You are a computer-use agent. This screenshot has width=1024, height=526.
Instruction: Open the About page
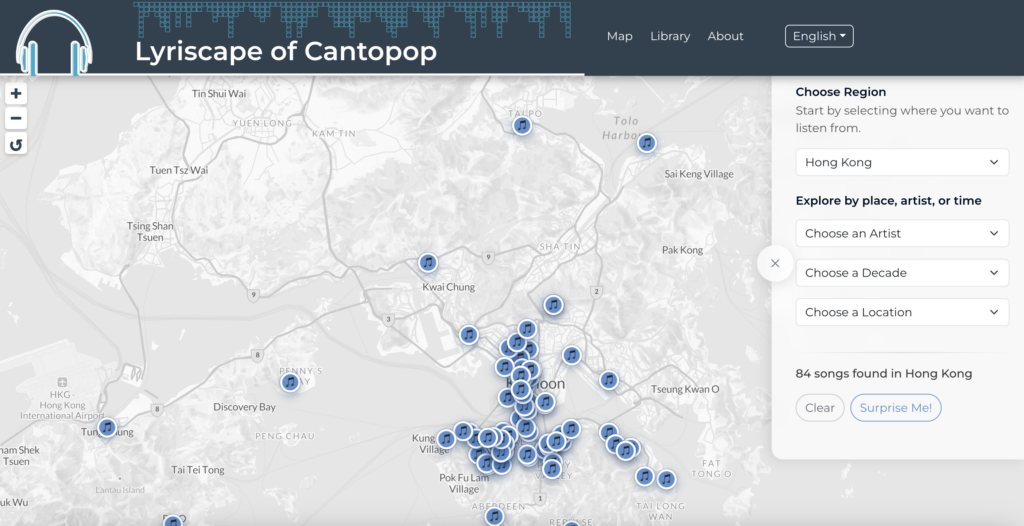pos(725,36)
